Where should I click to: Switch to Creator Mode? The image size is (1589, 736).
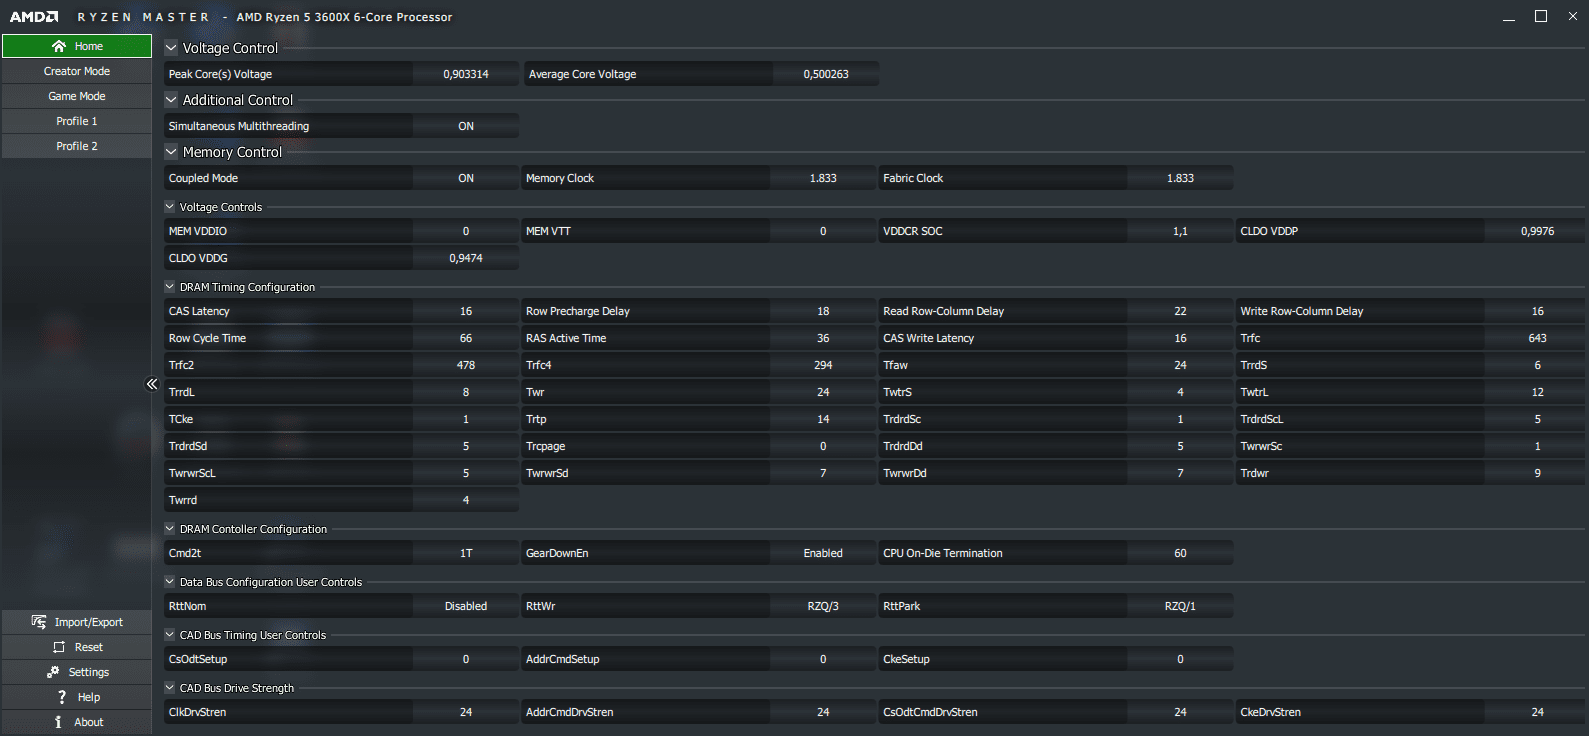[x=77, y=71]
